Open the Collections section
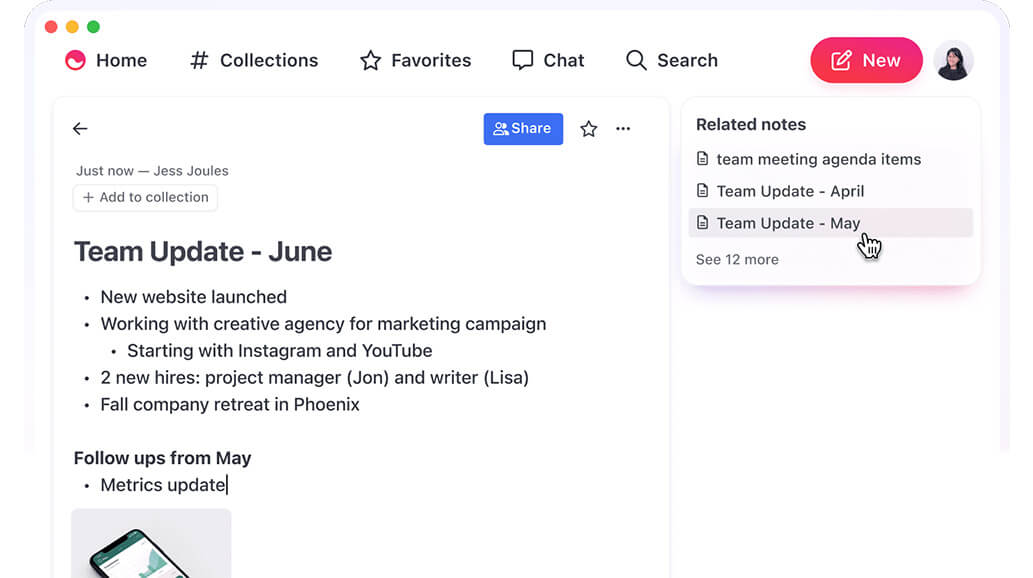Image resolution: width=1033 pixels, height=578 pixels. [254, 60]
